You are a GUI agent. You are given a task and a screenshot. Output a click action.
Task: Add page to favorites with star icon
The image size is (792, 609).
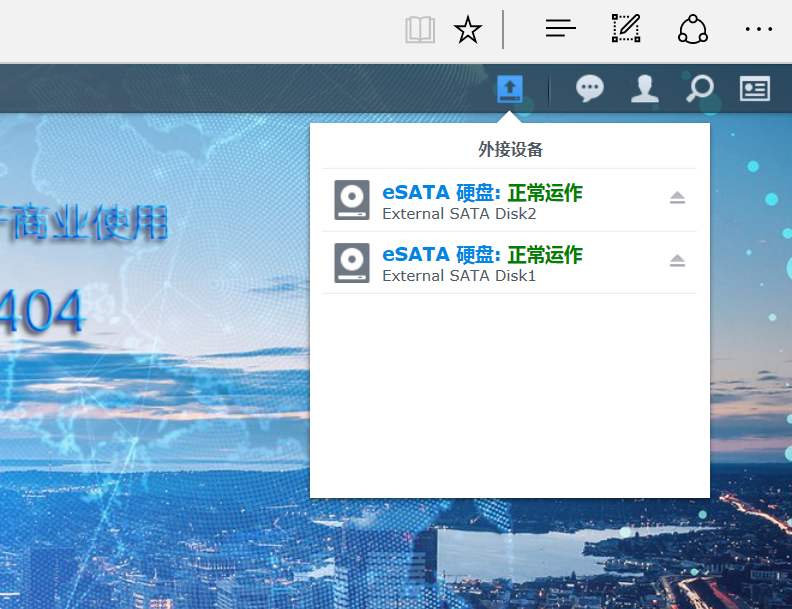tap(468, 30)
